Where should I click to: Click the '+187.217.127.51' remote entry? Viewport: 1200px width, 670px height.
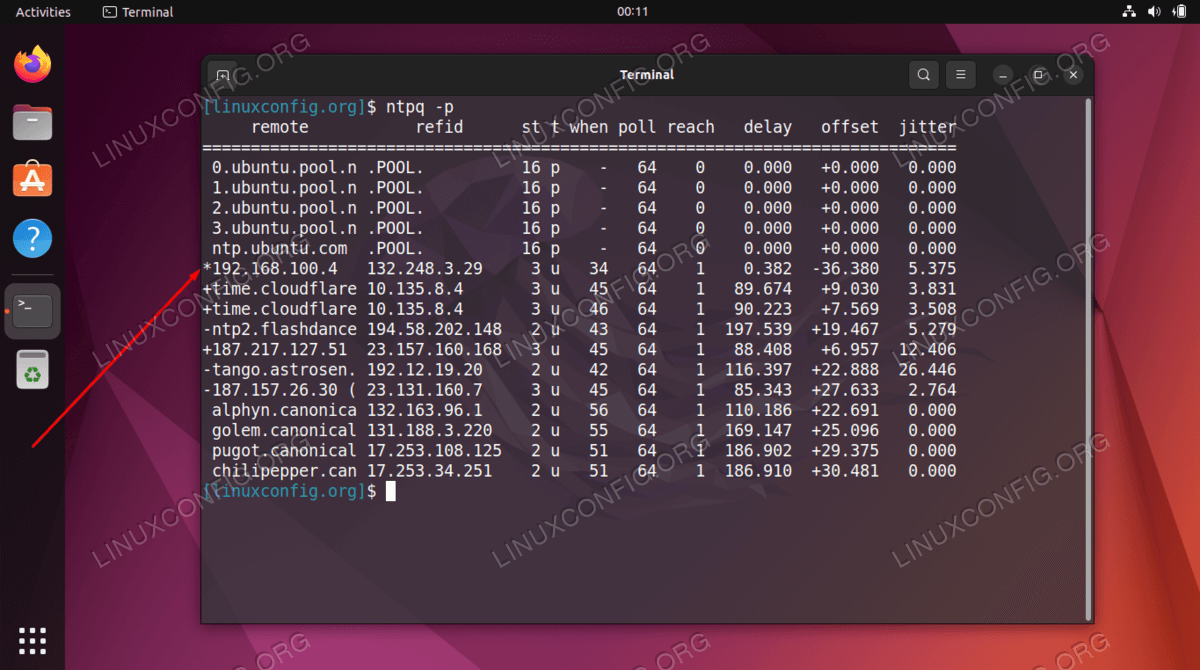[275, 349]
